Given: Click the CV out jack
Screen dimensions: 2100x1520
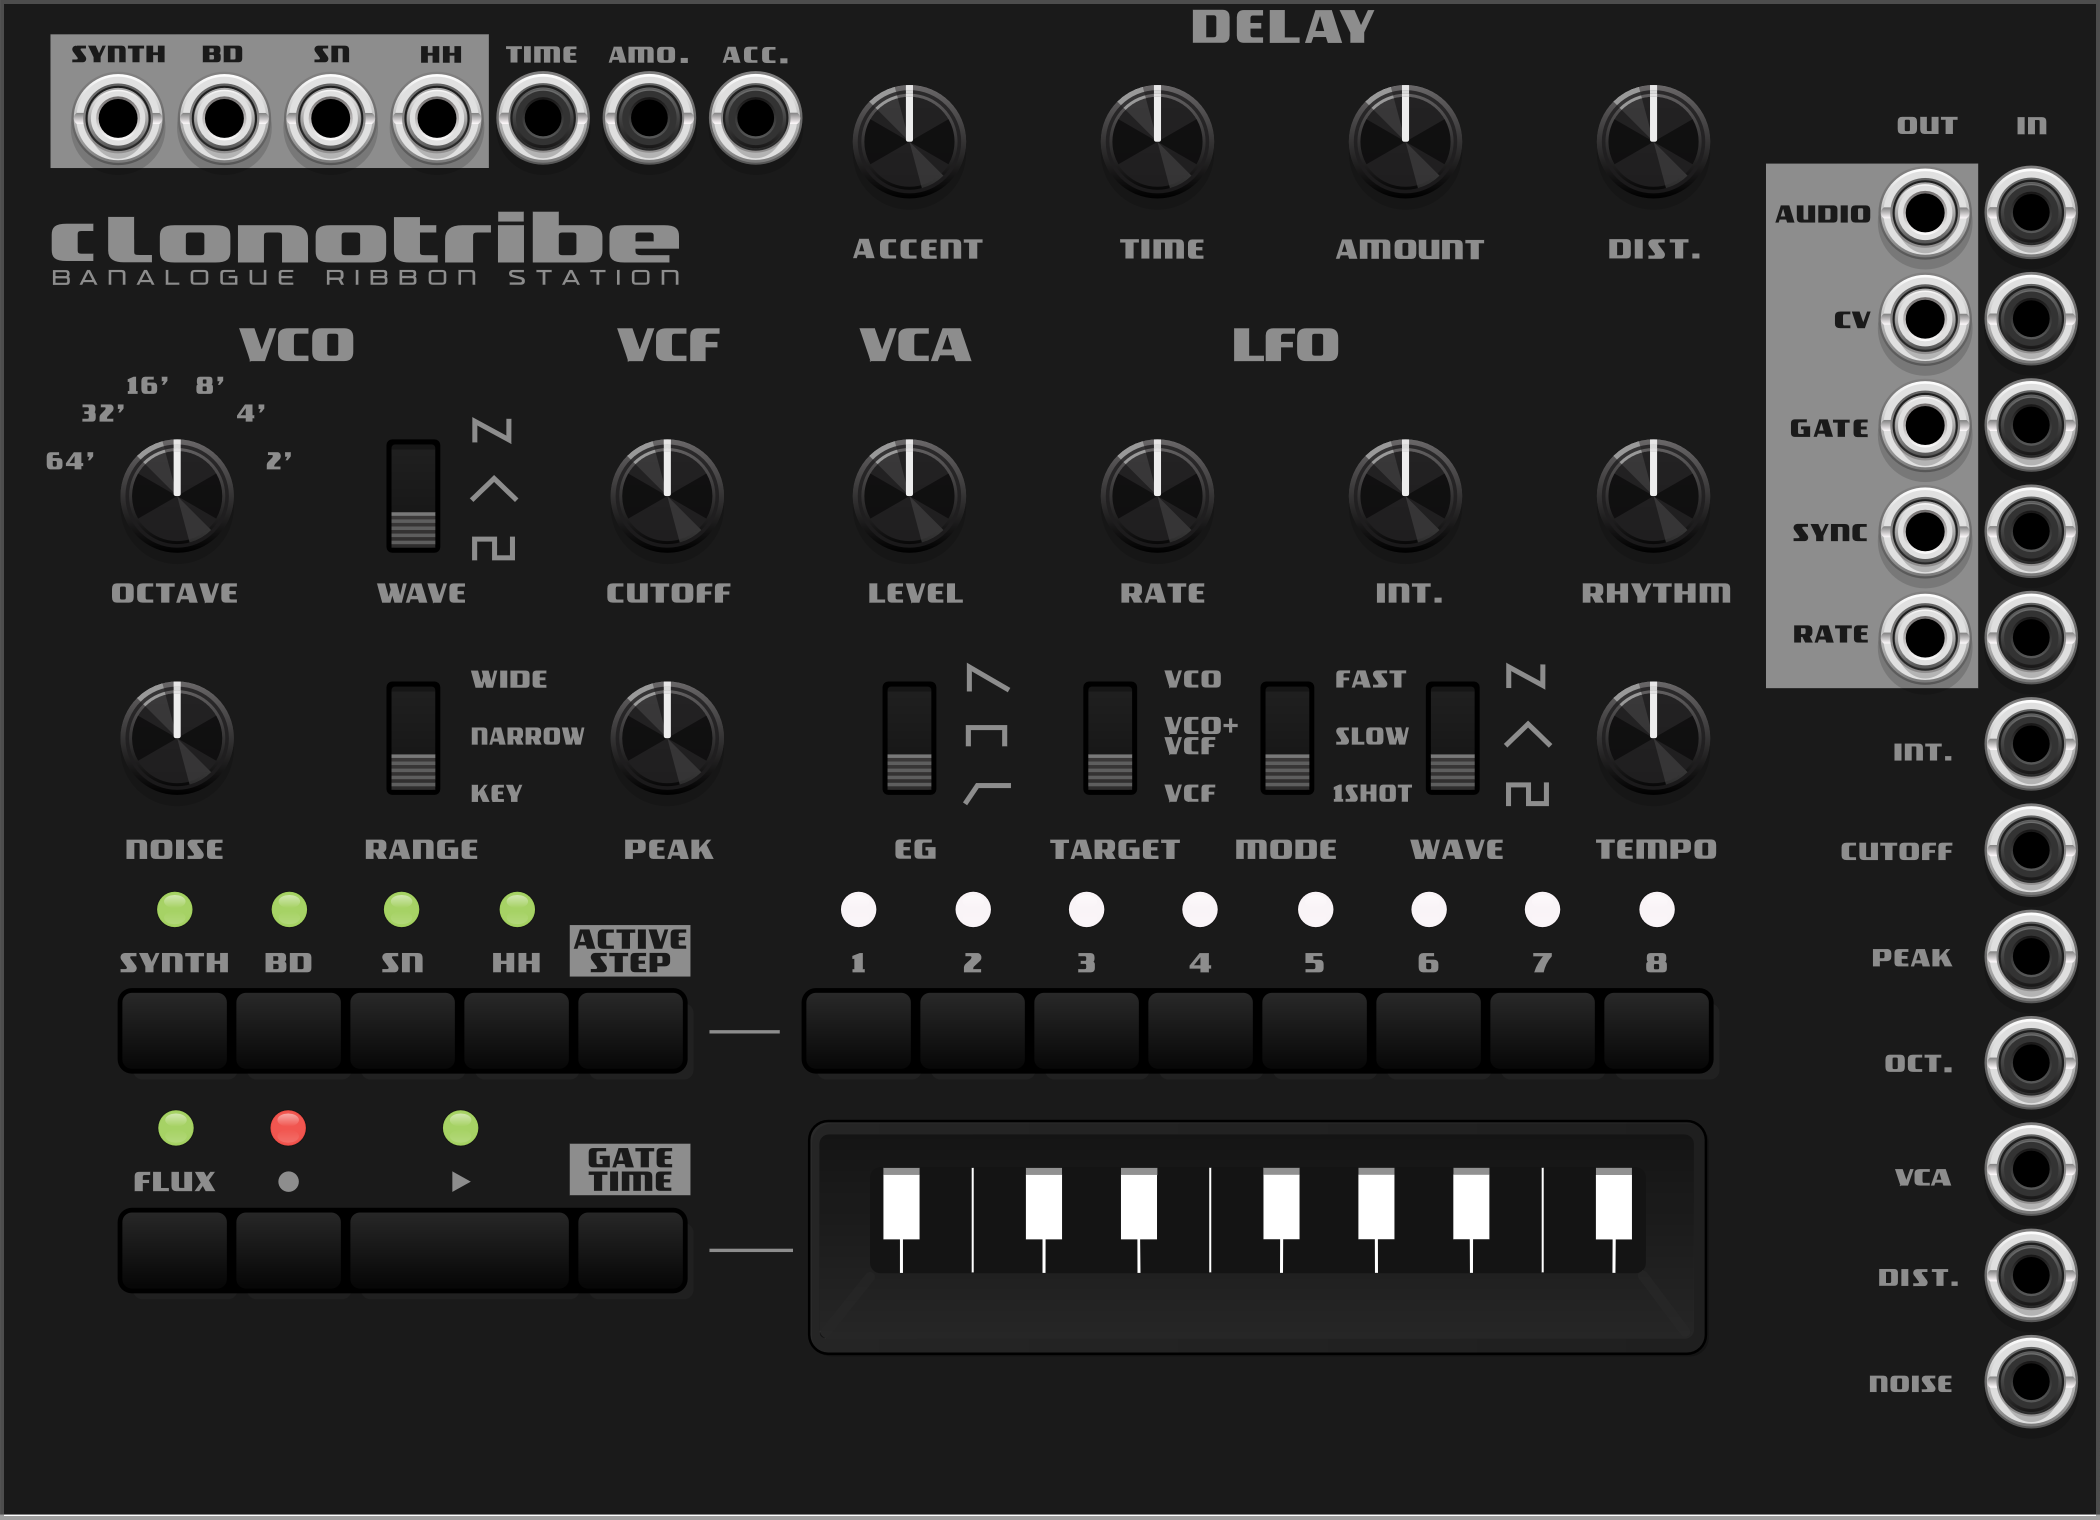Looking at the screenshot, I should coord(1924,319).
